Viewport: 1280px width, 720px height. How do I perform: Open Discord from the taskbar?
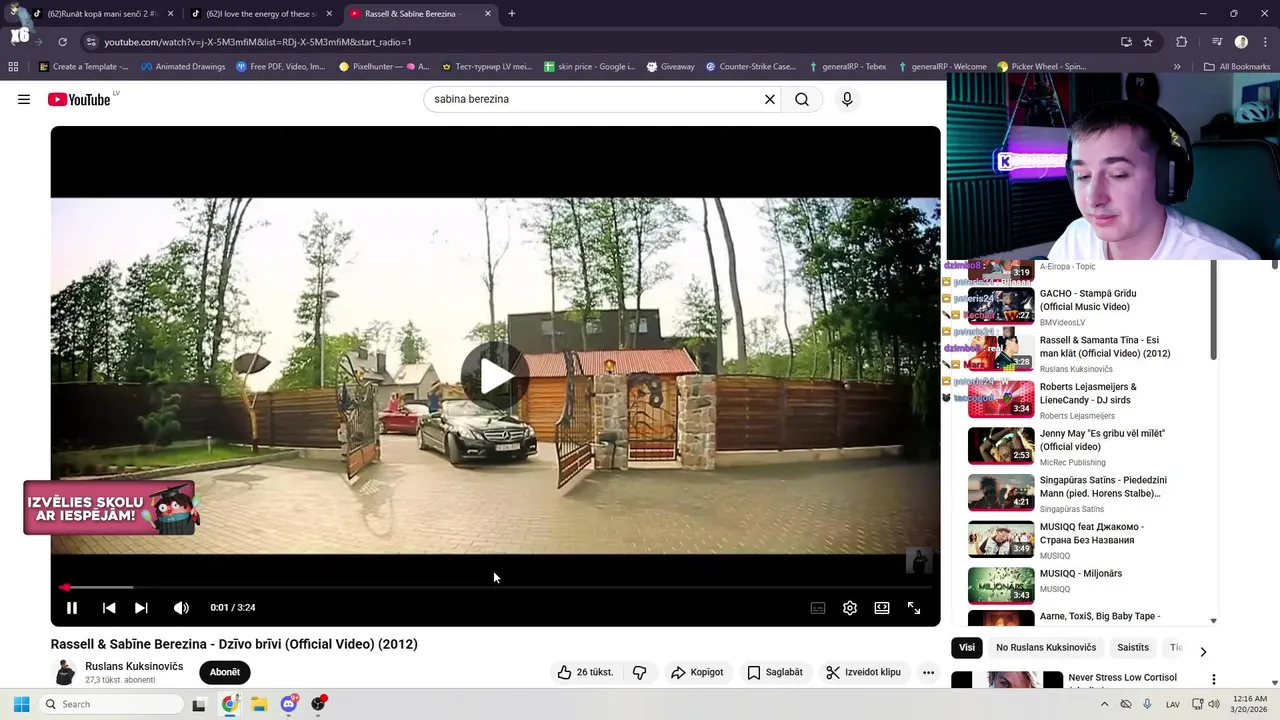coord(289,704)
